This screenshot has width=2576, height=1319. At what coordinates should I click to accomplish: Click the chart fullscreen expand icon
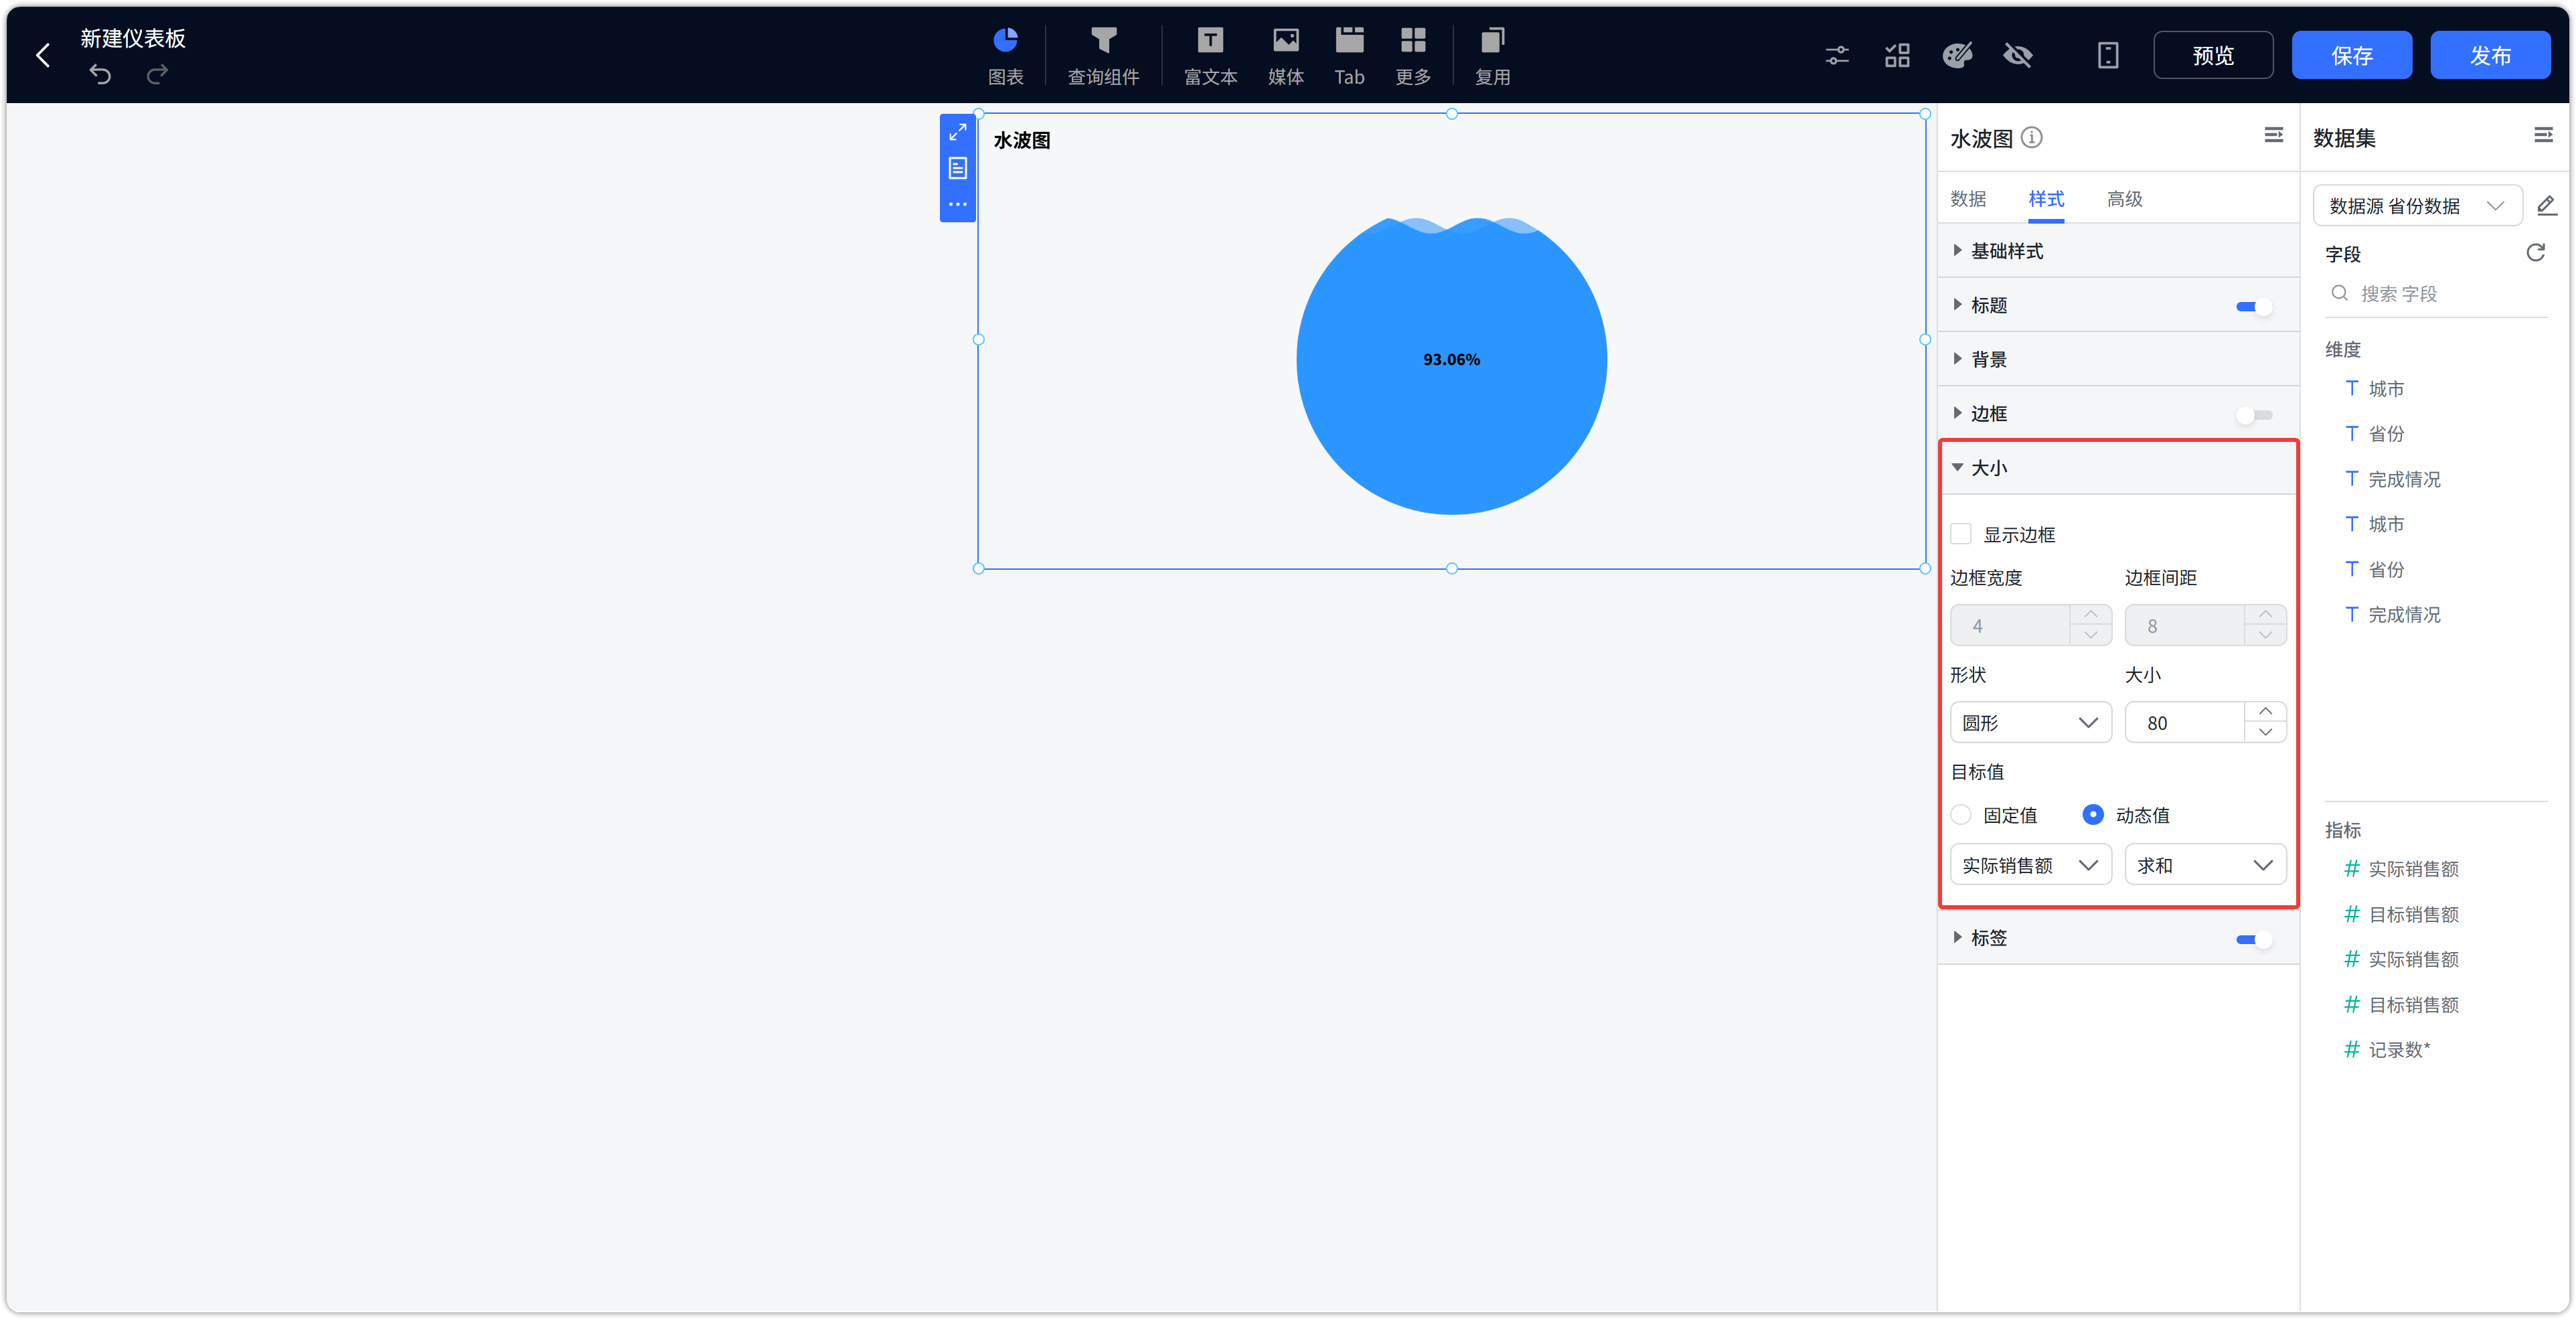[x=957, y=132]
